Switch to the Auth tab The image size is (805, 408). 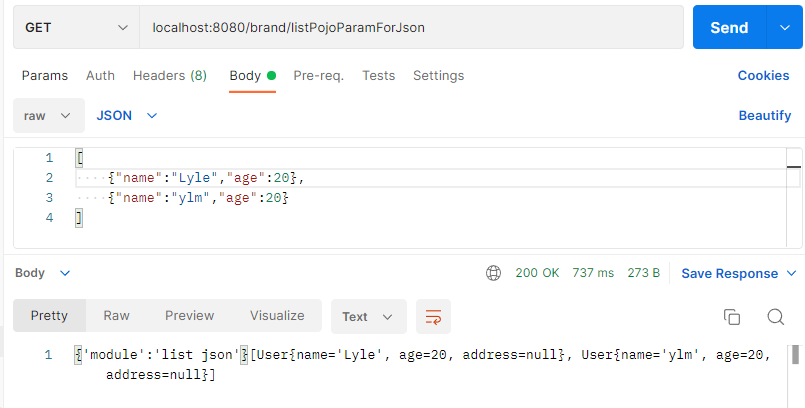point(100,75)
